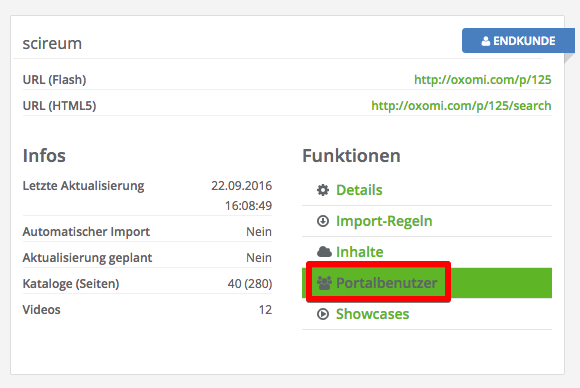Click the Aktualisierung geplant row label
580x388 pixels.
pyautogui.click(x=87, y=258)
